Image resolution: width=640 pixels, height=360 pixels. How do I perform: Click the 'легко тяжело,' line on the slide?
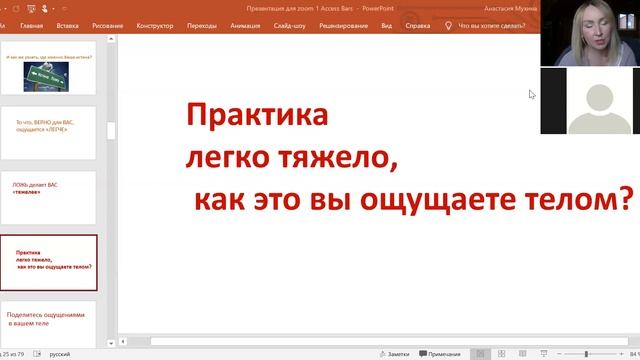(291, 157)
